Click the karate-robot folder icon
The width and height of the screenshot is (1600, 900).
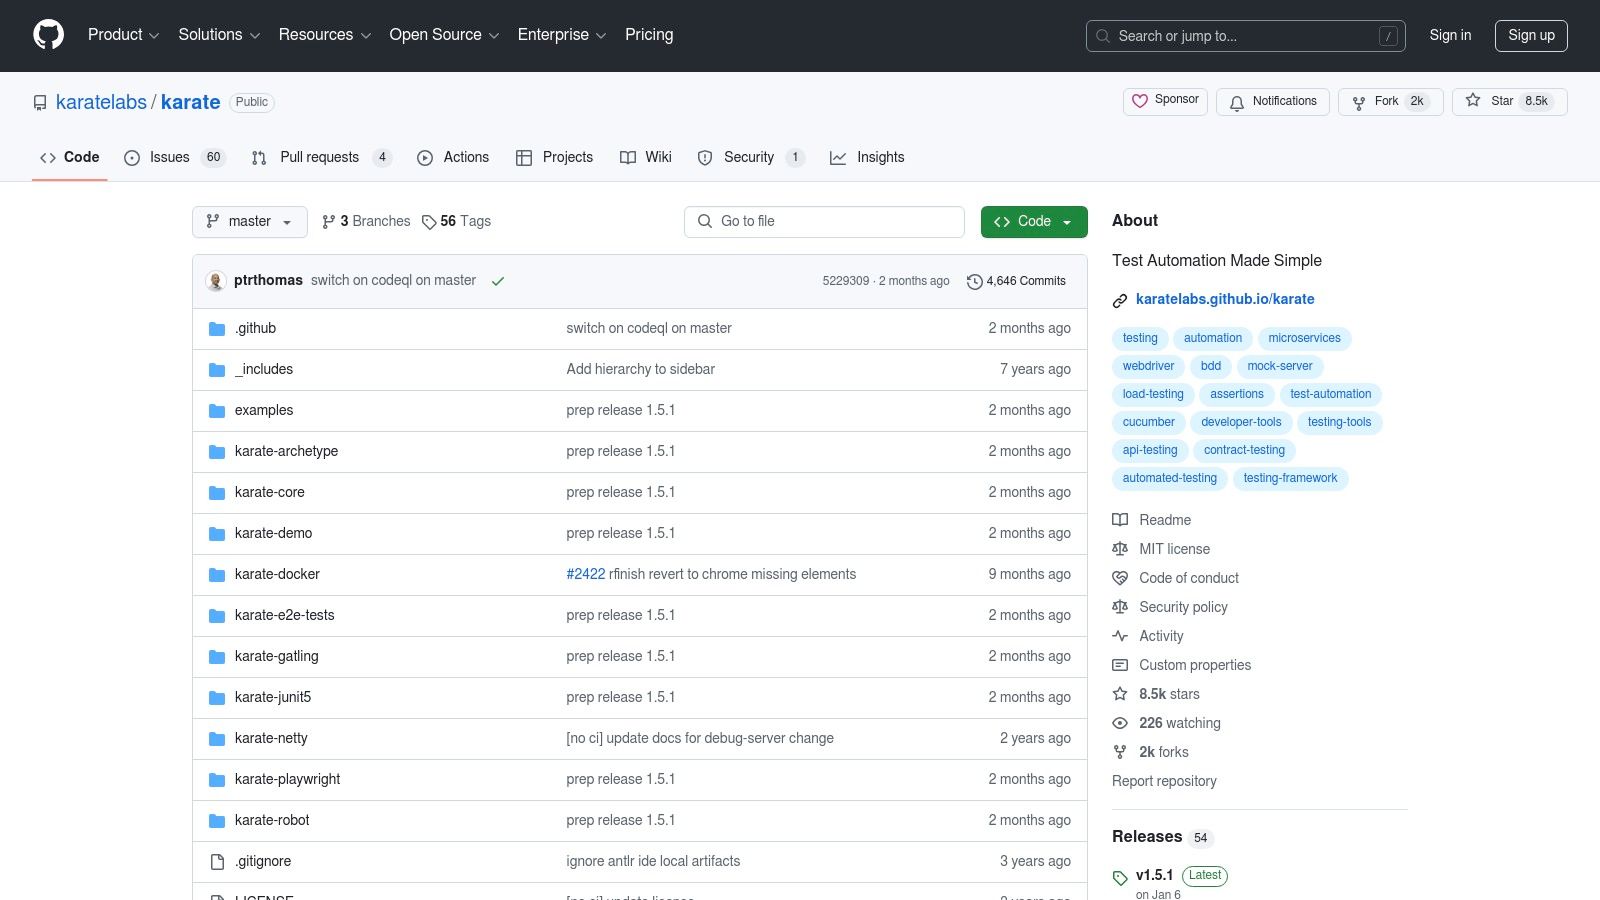pos(217,821)
